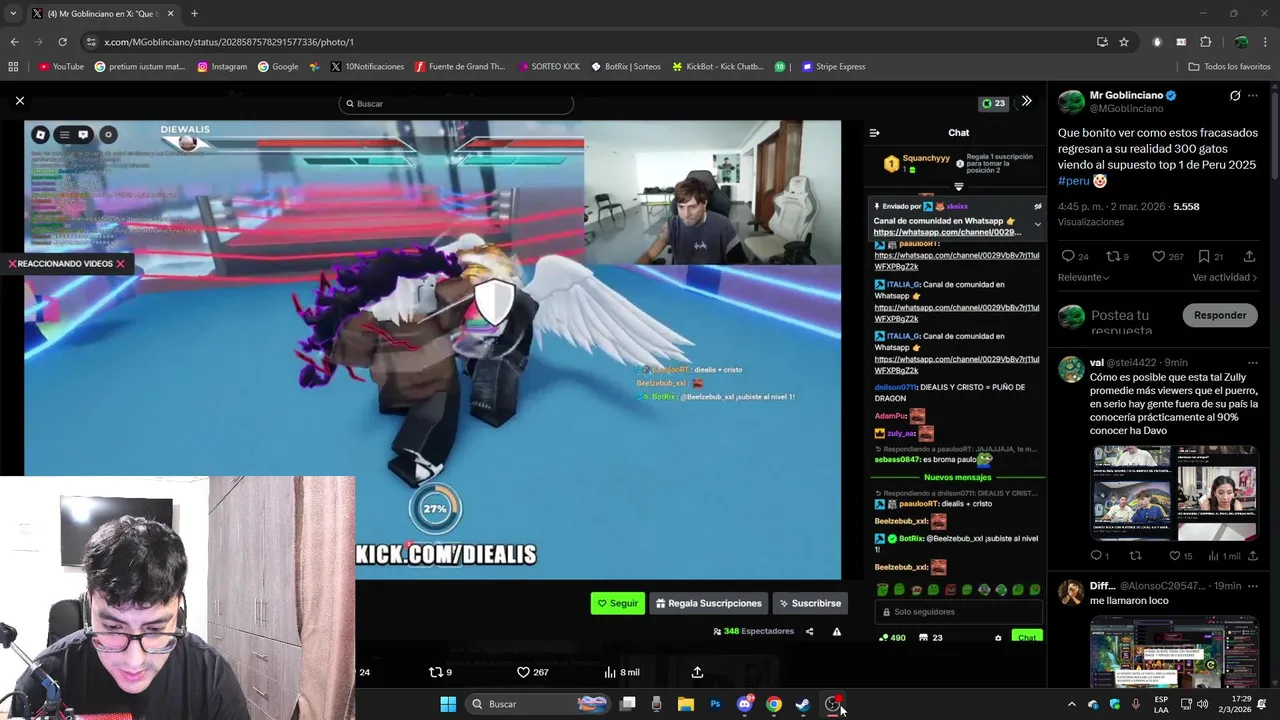Share the tweet using the sidebar share icon

pyautogui.click(x=1249, y=257)
